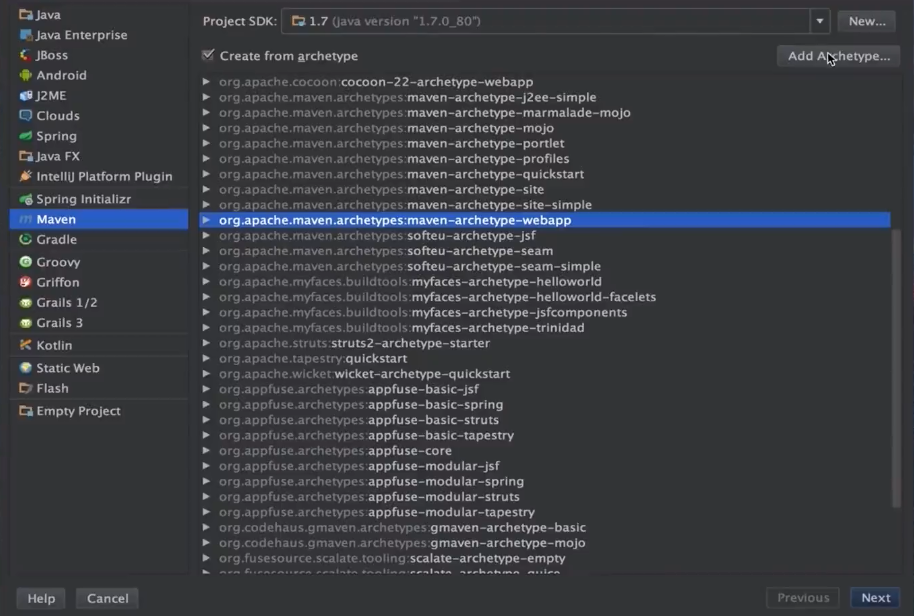This screenshot has height=616, width=914.
Task: Click the Next button
Action: [x=876, y=598]
